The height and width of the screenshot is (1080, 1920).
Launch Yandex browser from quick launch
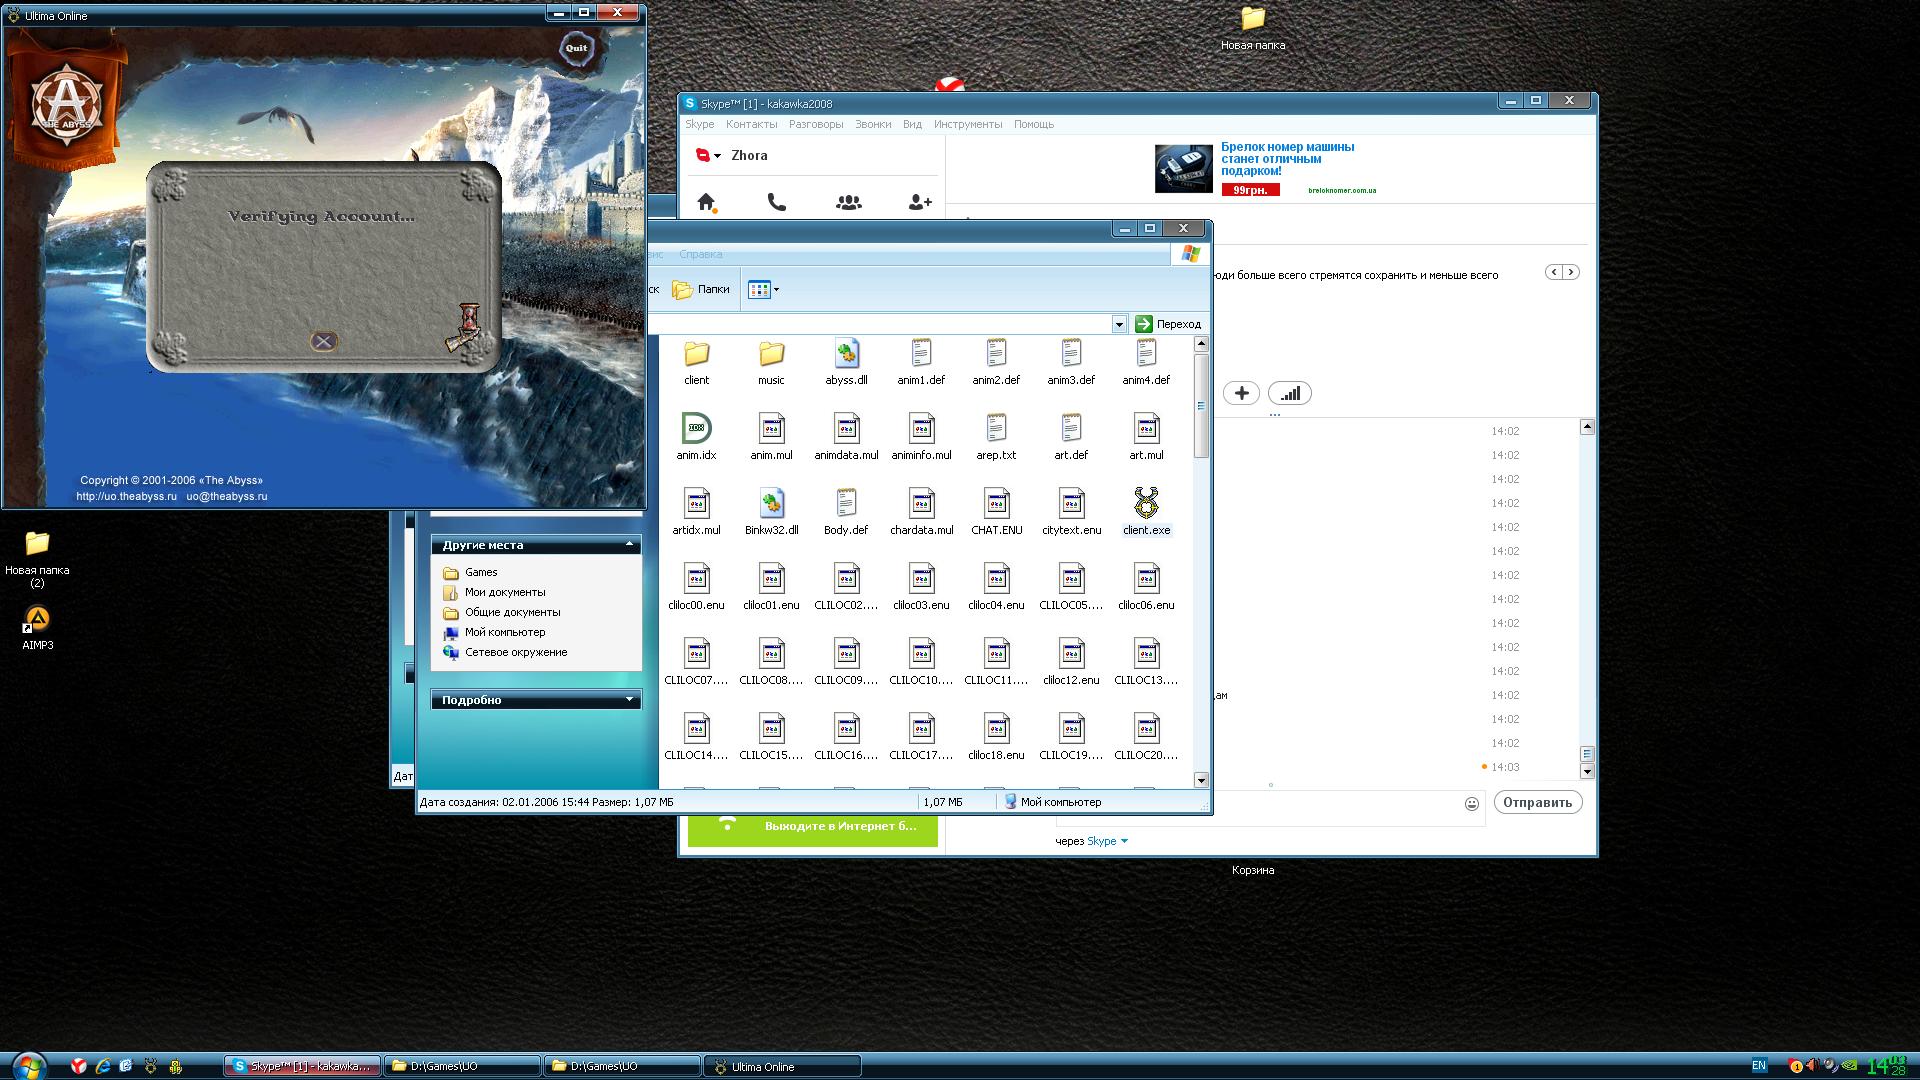[78, 1066]
